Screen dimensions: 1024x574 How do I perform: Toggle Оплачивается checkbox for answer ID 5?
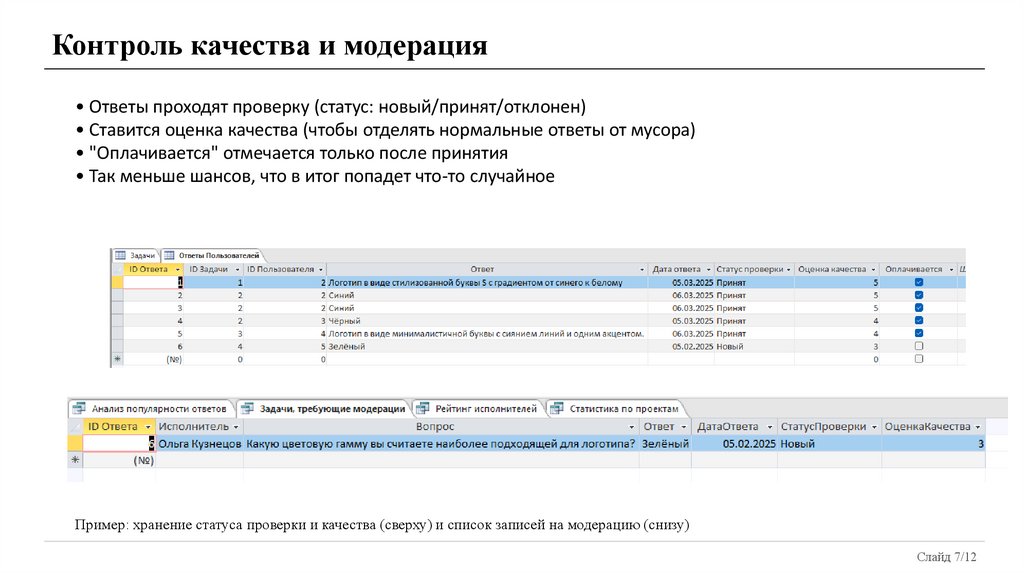pos(919,333)
